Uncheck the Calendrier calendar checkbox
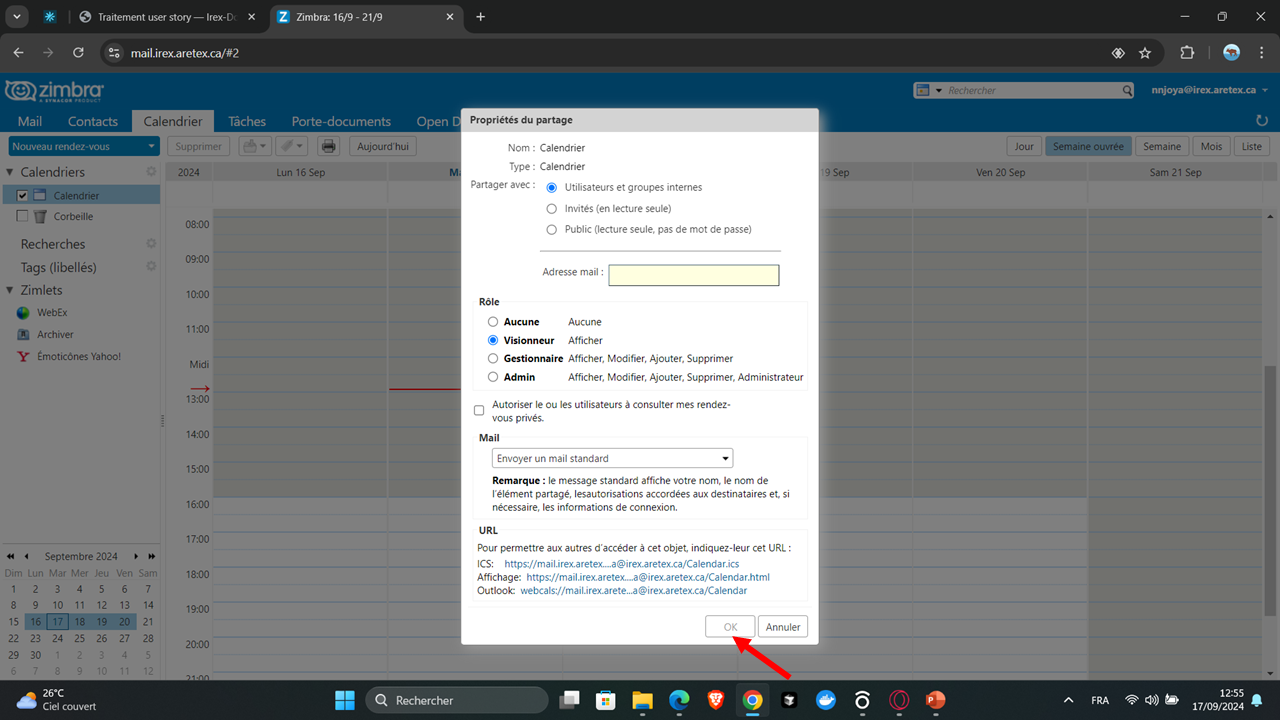This screenshot has width=1280, height=720. pyautogui.click(x=22, y=196)
